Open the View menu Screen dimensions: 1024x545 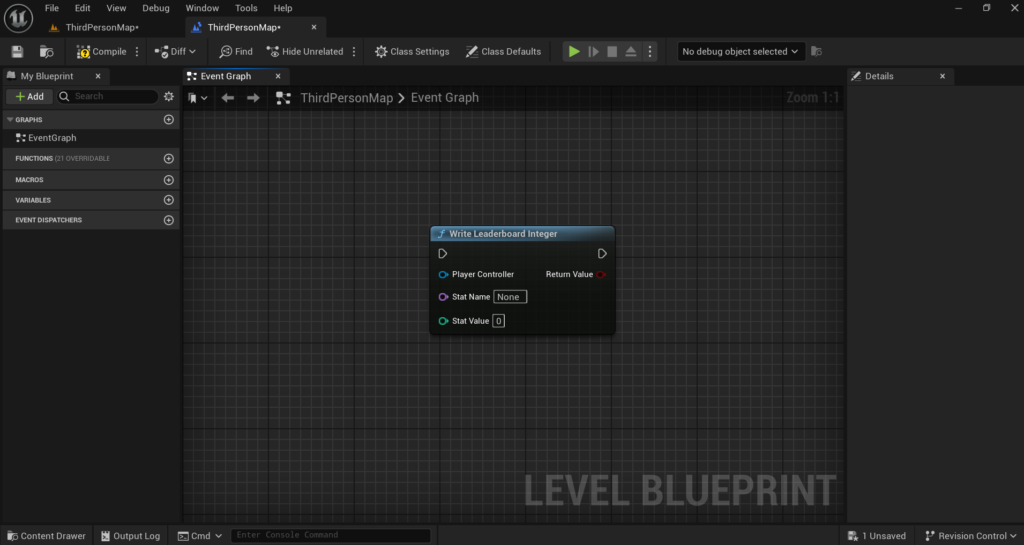pyautogui.click(x=116, y=8)
